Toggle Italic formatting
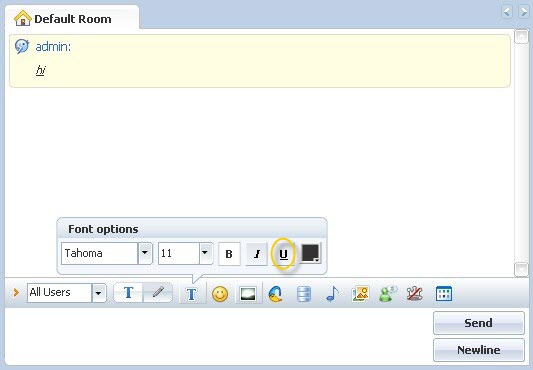The image size is (533, 370). pyautogui.click(x=257, y=254)
